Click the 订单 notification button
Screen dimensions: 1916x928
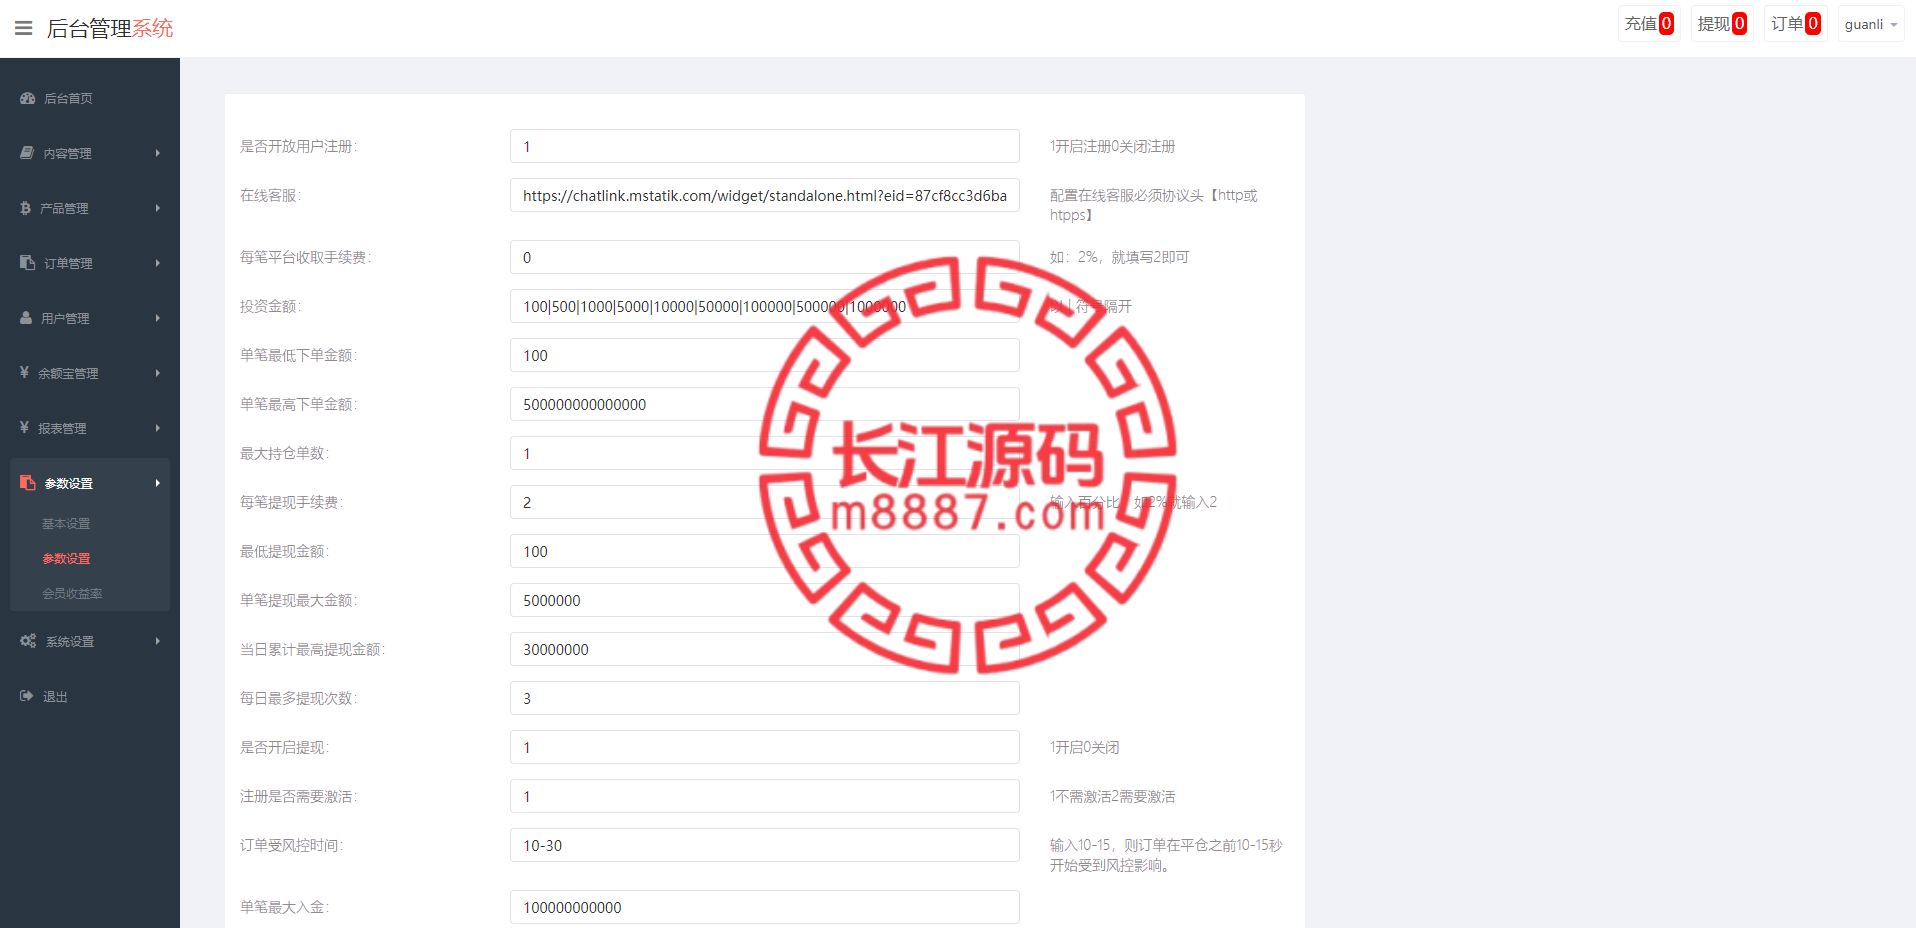click(1795, 24)
